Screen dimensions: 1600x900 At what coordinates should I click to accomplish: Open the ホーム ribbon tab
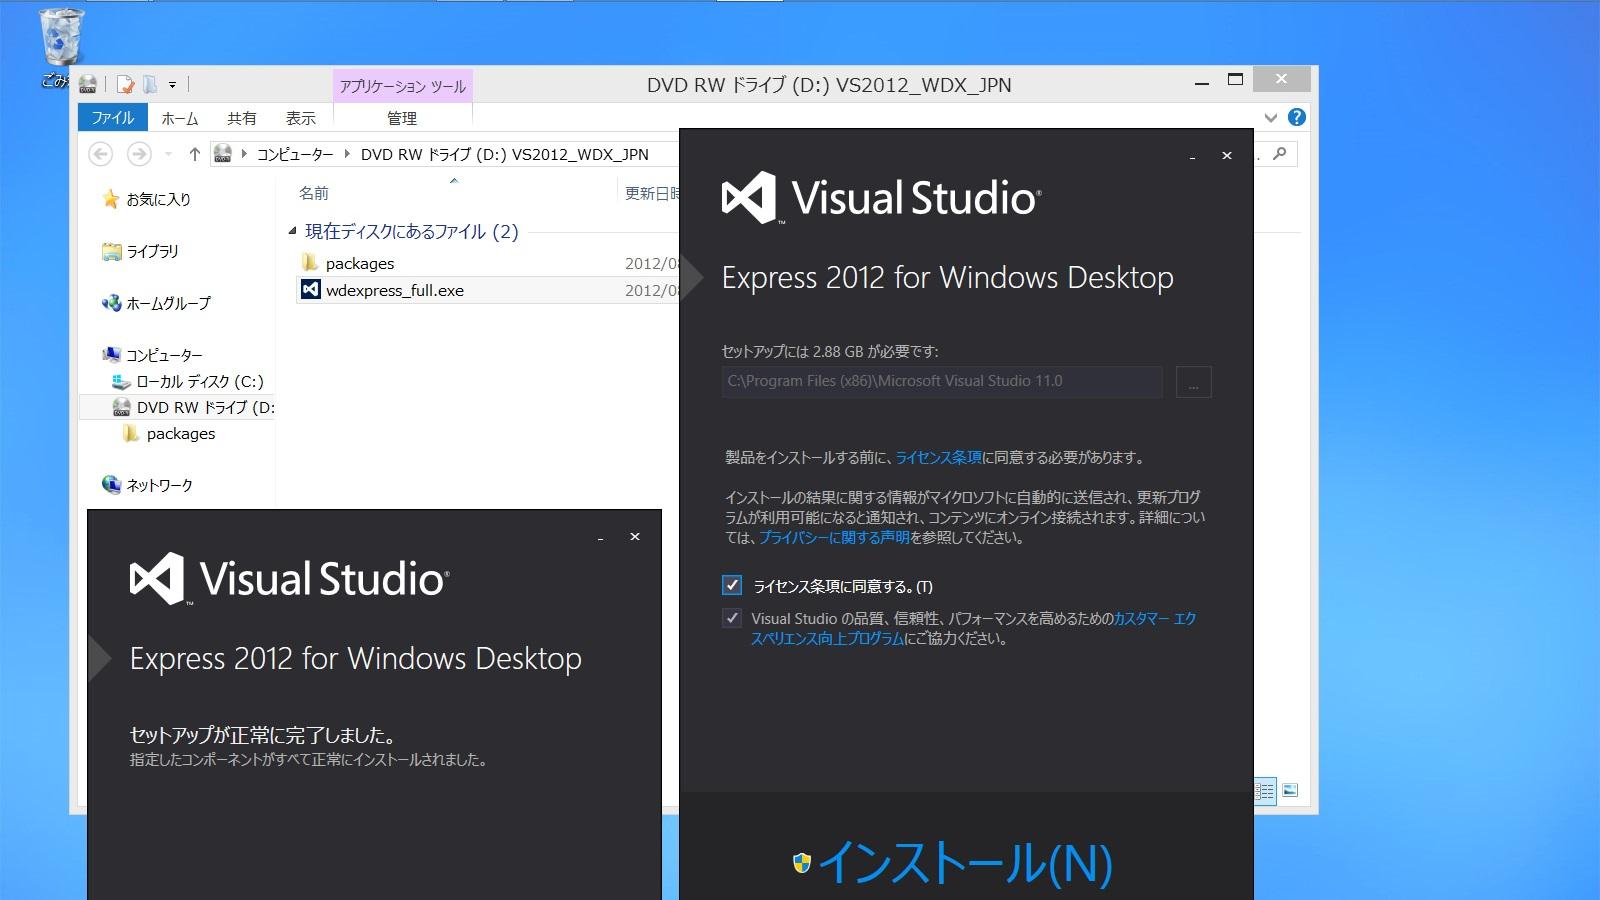[x=180, y=118]
